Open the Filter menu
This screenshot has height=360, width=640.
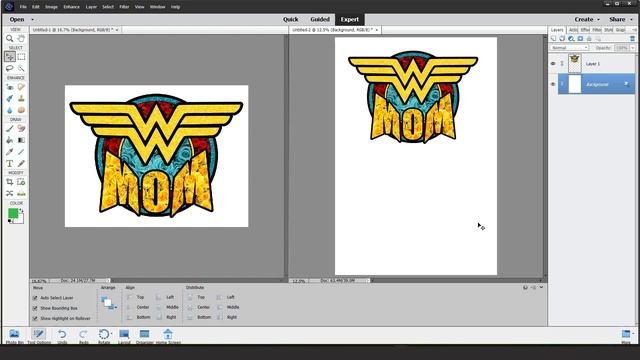click(x=124, y=7)
